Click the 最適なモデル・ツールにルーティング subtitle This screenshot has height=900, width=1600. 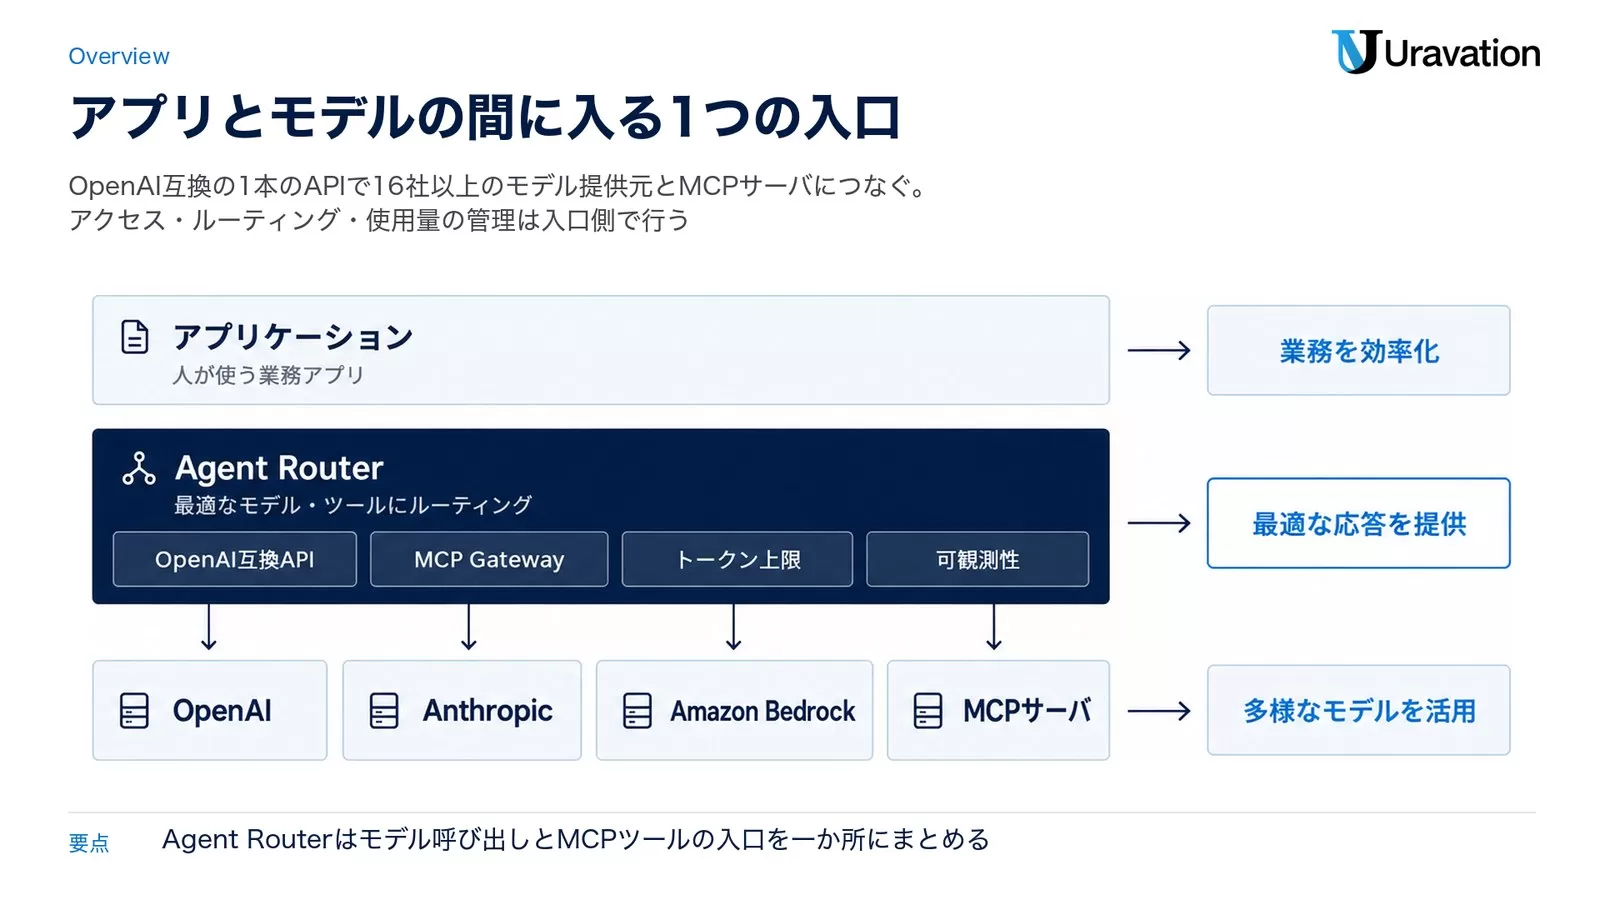pos(353,505)
